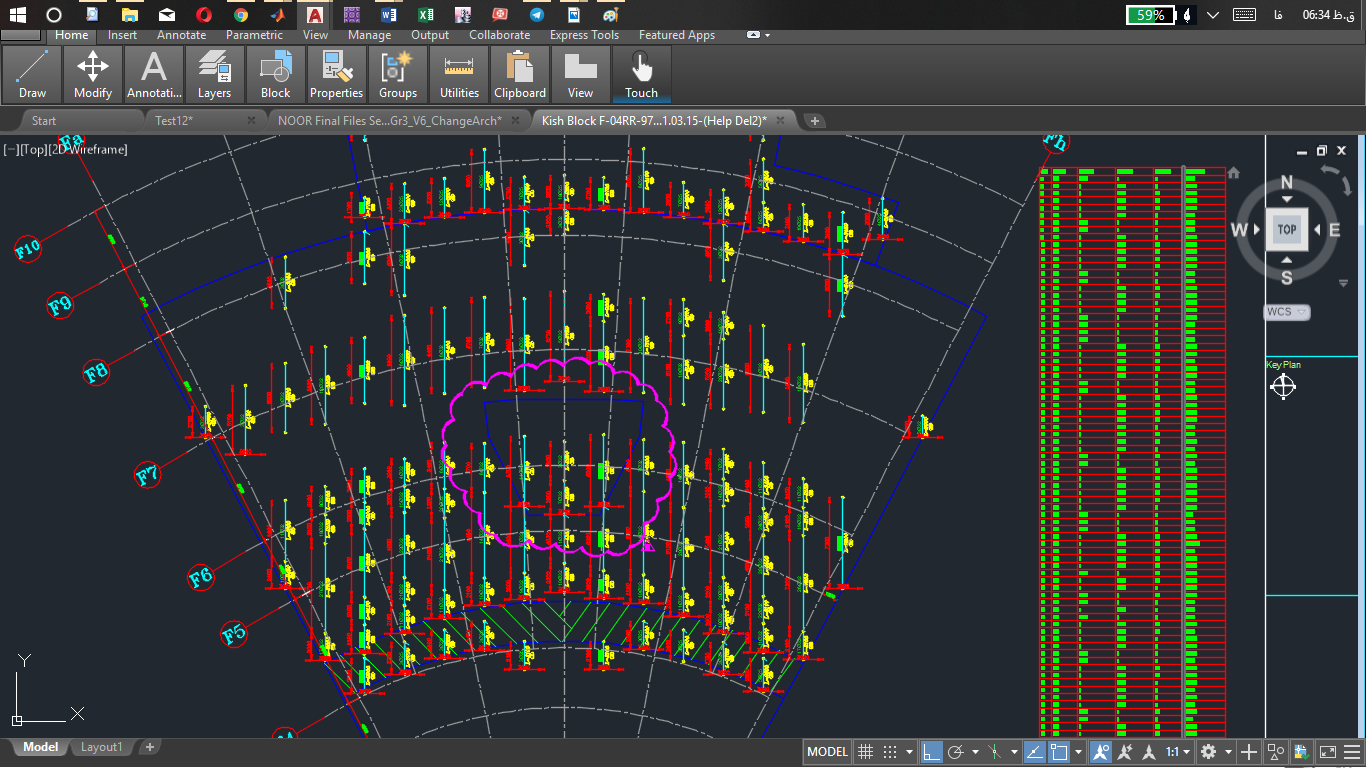The image size is (1366, 768).
Task: Open the Layers panel
Action: [214, 74]
